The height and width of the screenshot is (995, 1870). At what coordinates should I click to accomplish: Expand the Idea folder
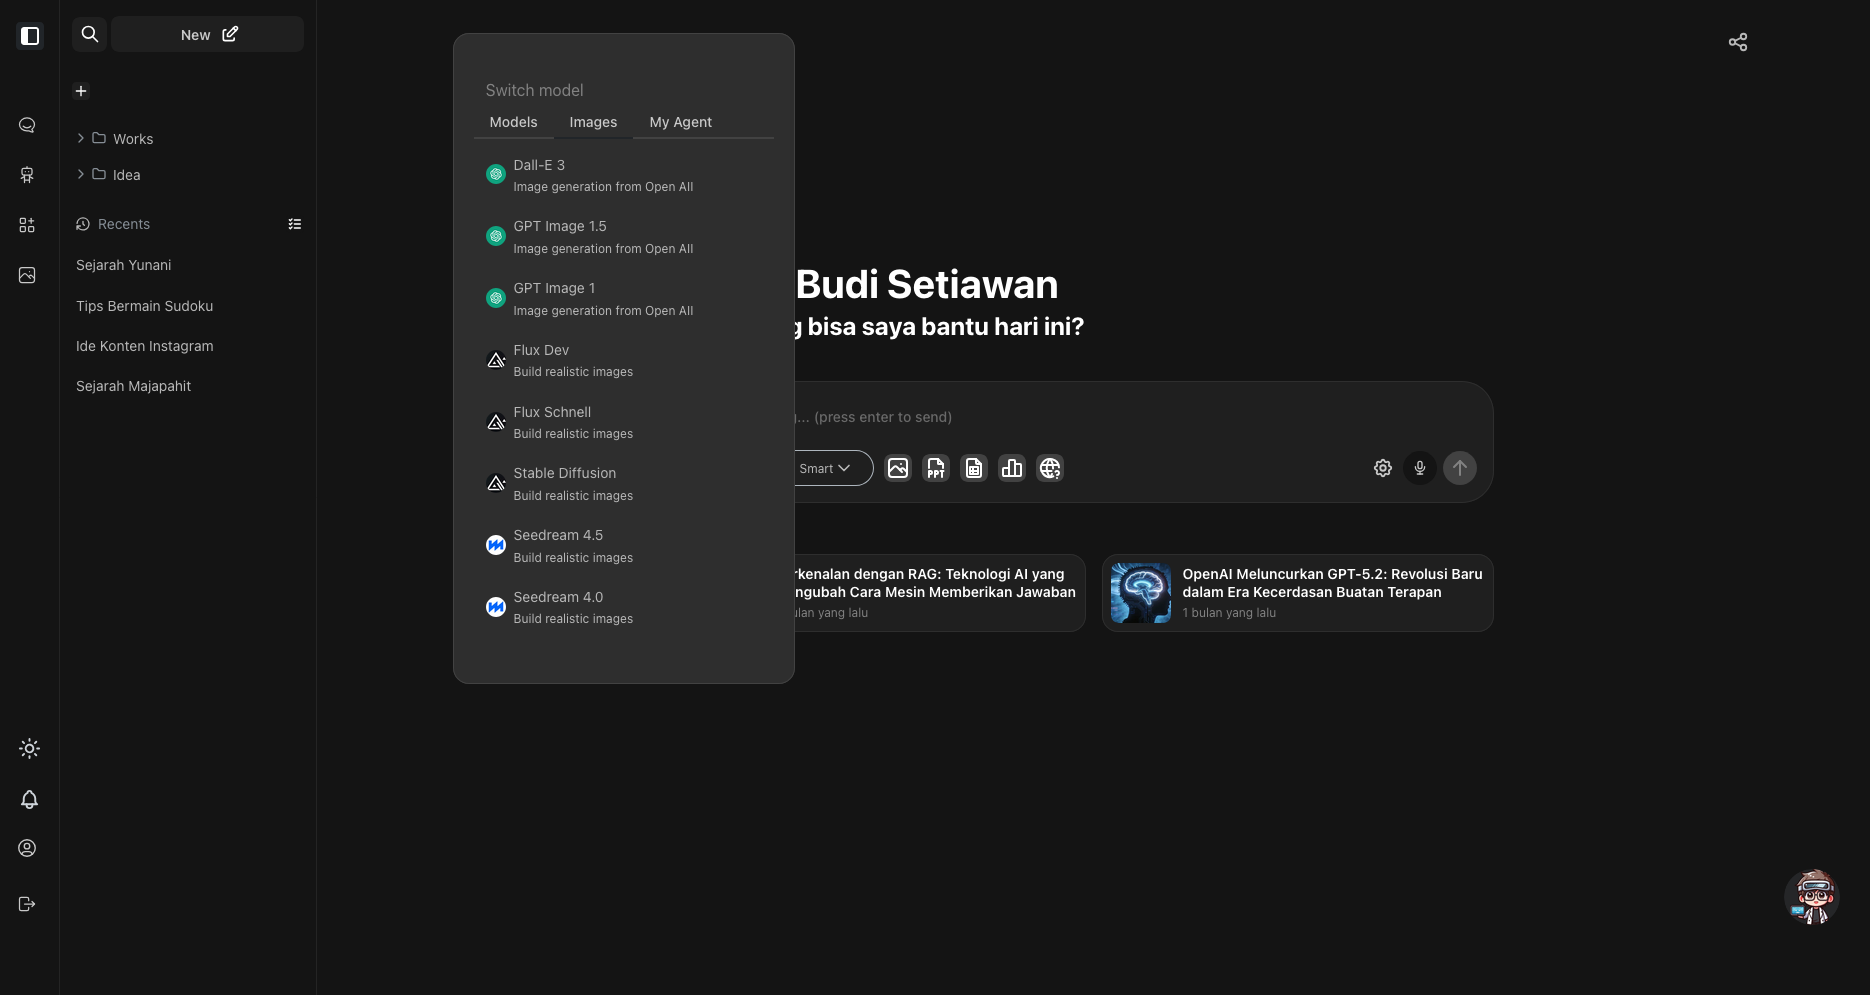tap(81, 174)
